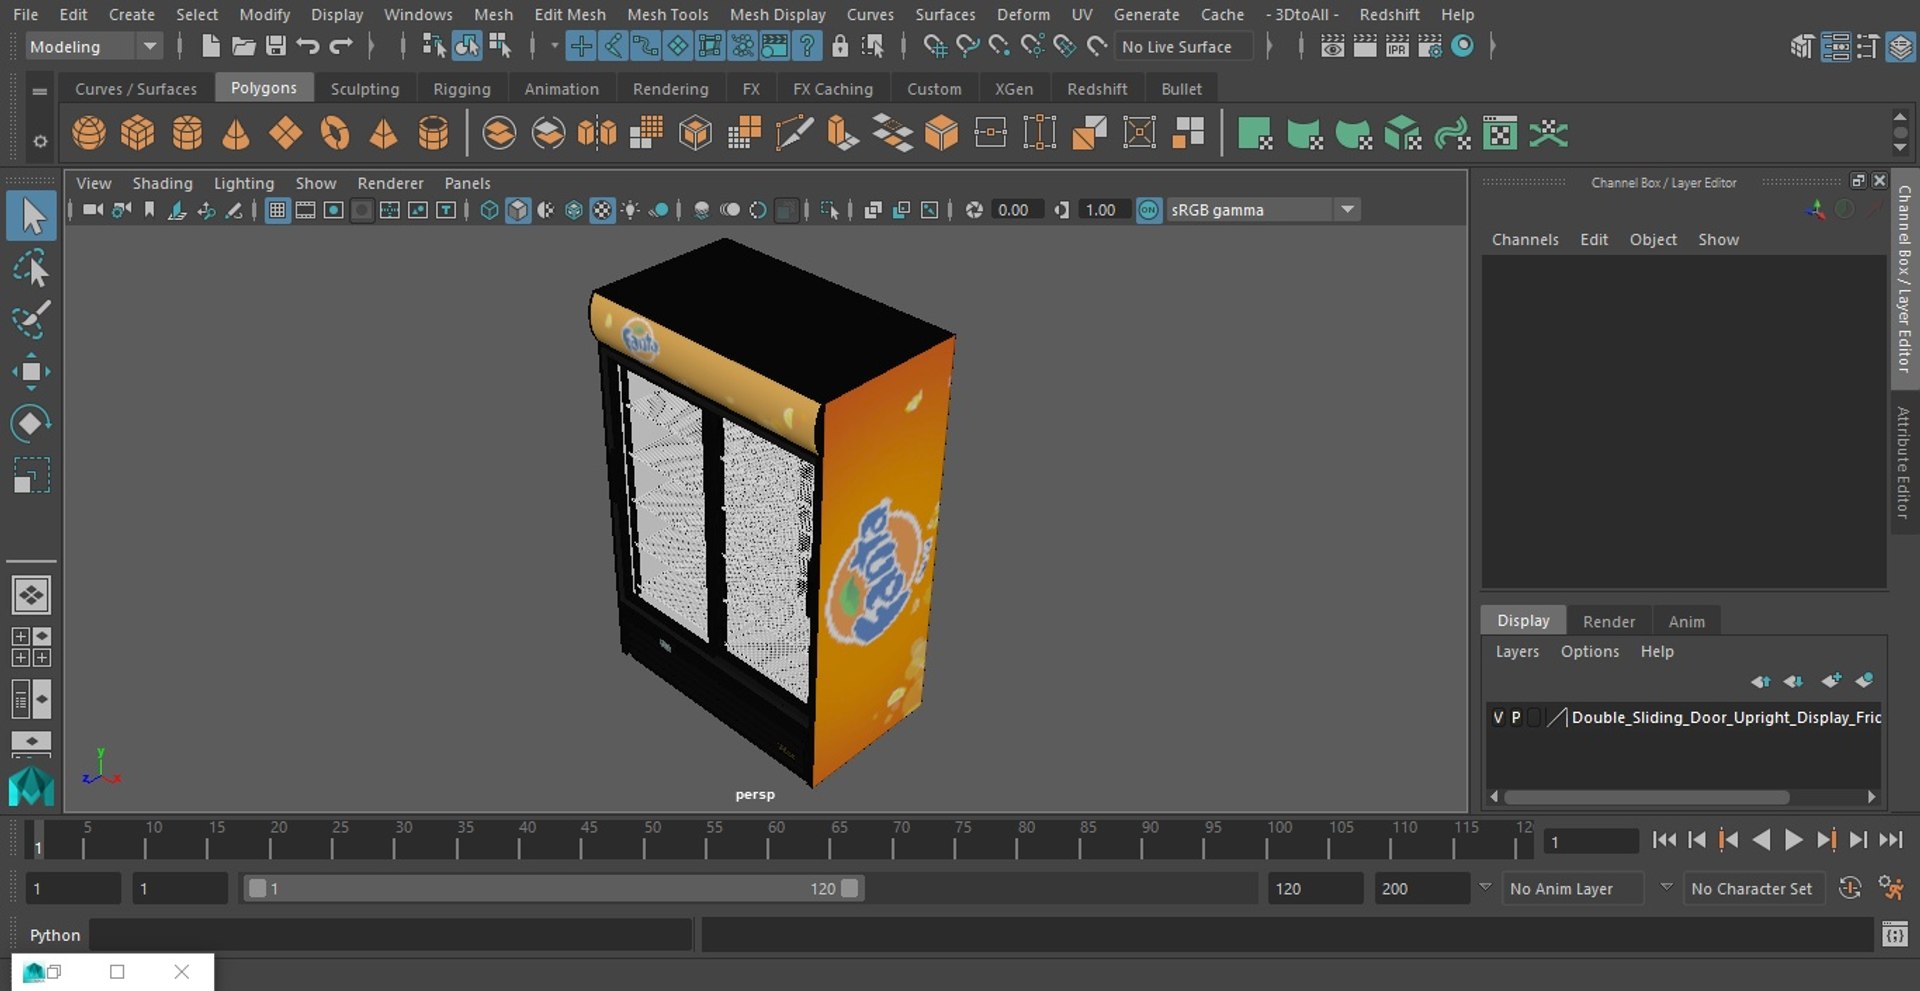Click the Python command input field

point(390,935)
